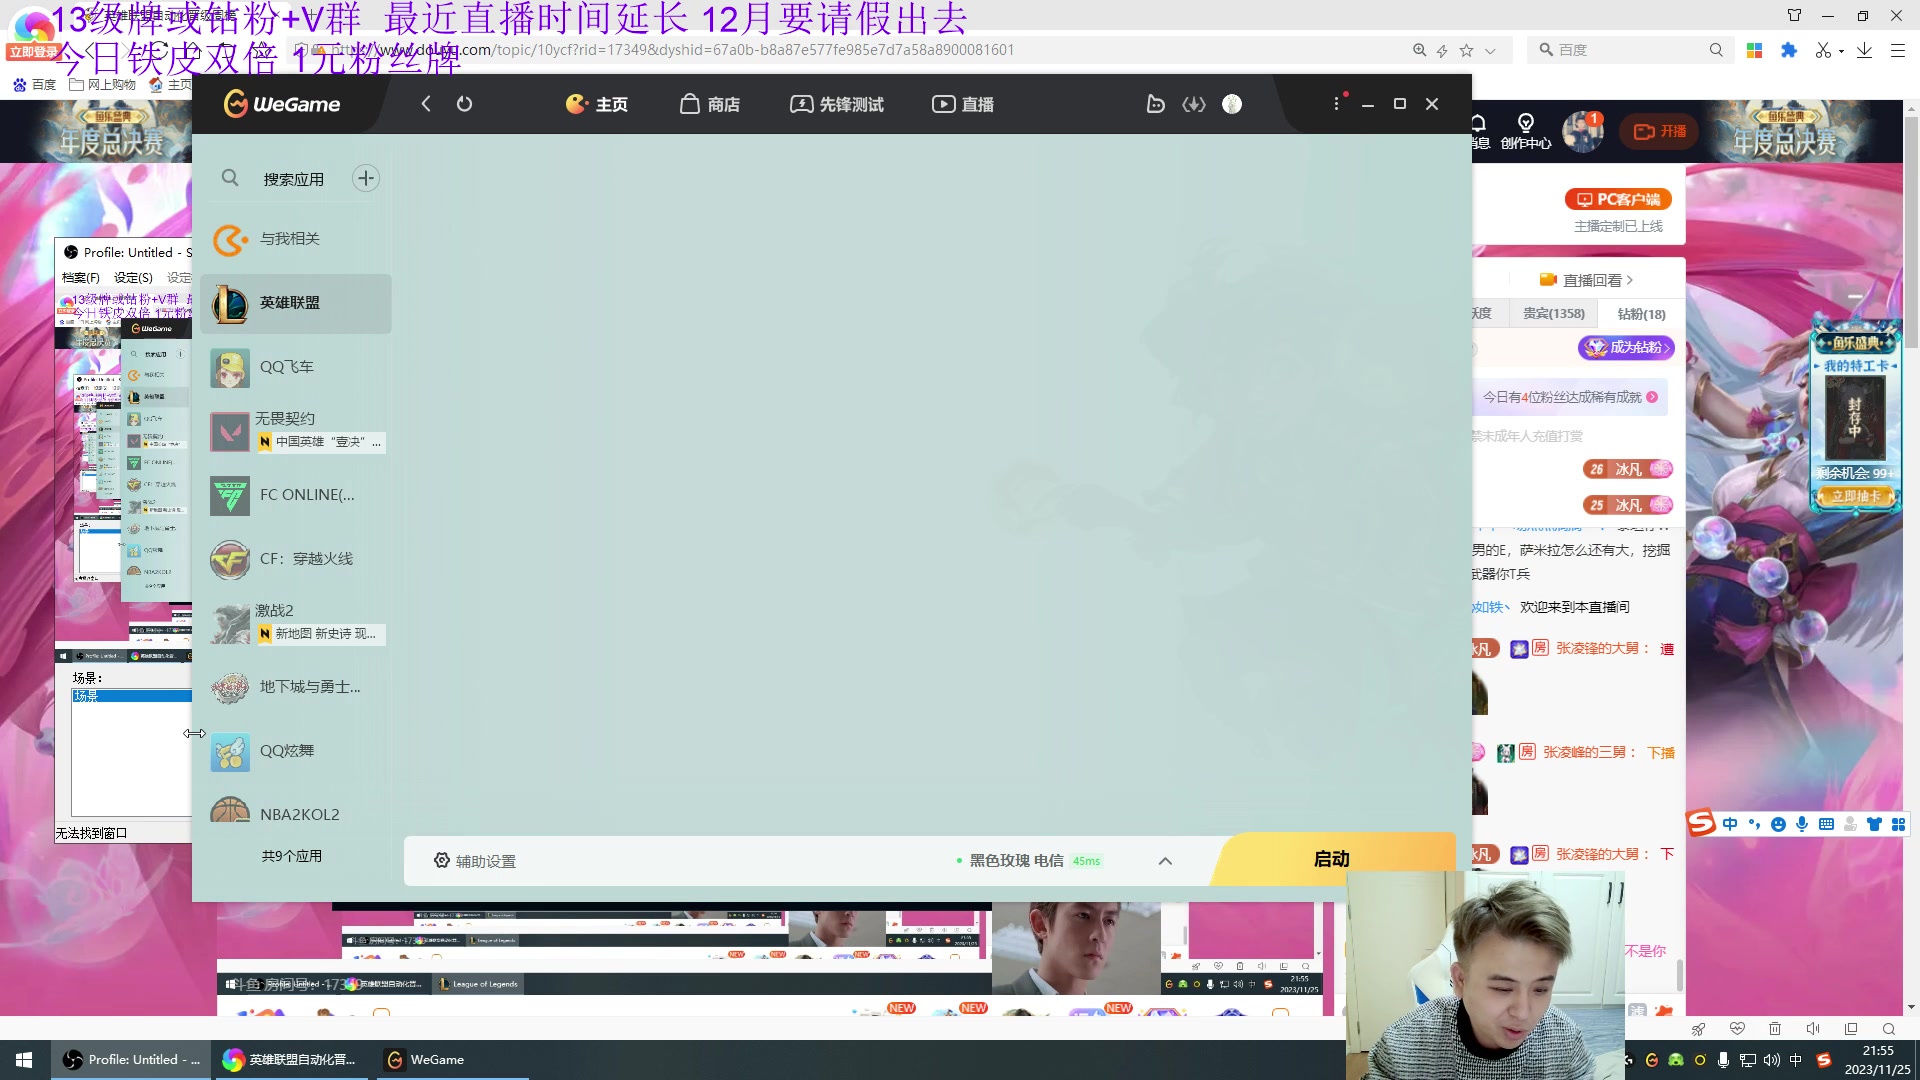Screen dimensions: 1920x1080
Task: Click streamer avatar with notification badge
Action: (1582, 131)
